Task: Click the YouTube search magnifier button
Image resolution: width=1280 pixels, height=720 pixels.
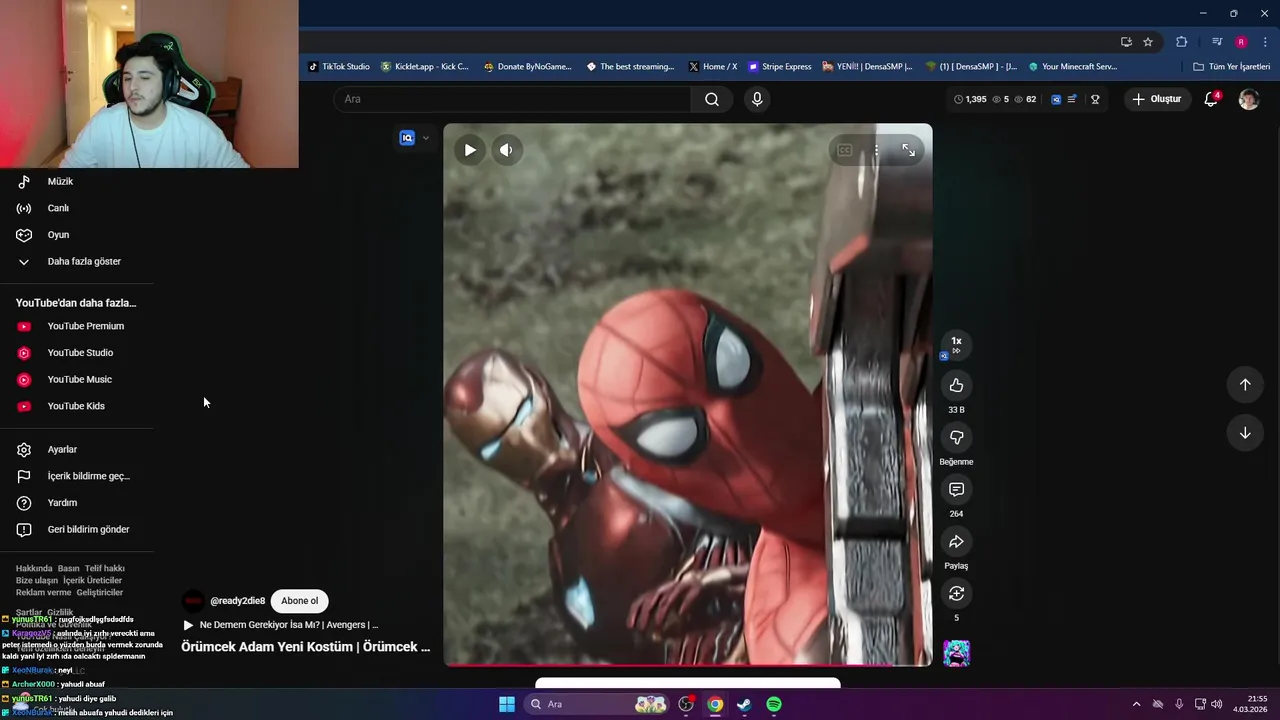Action: point(712,99)
